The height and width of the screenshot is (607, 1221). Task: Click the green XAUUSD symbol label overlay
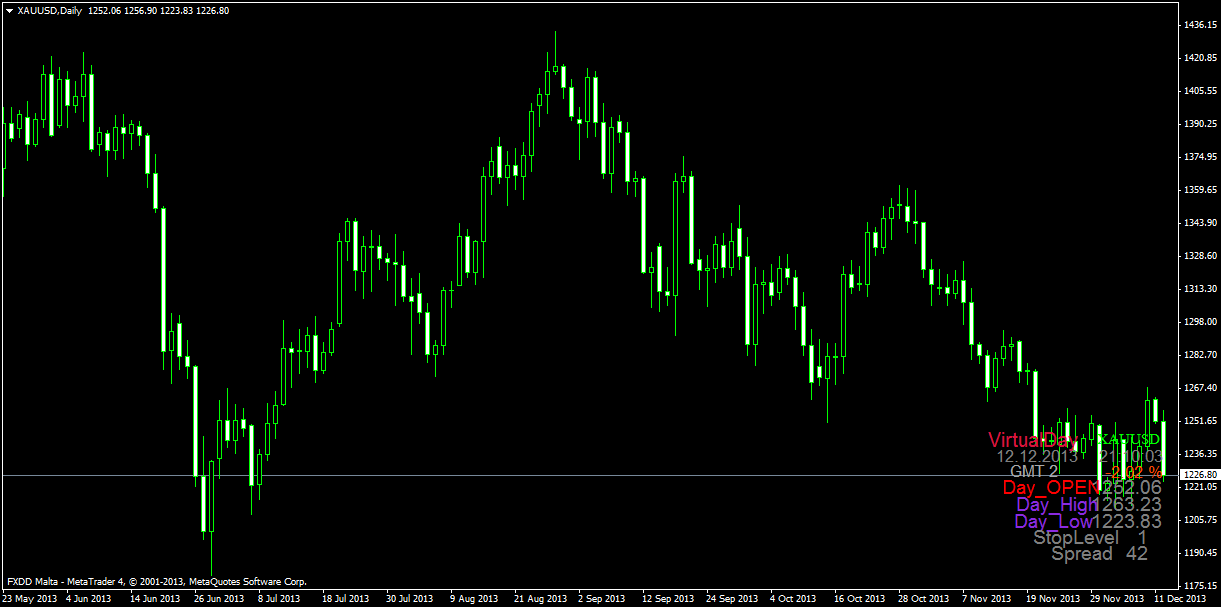(1128, 440)
